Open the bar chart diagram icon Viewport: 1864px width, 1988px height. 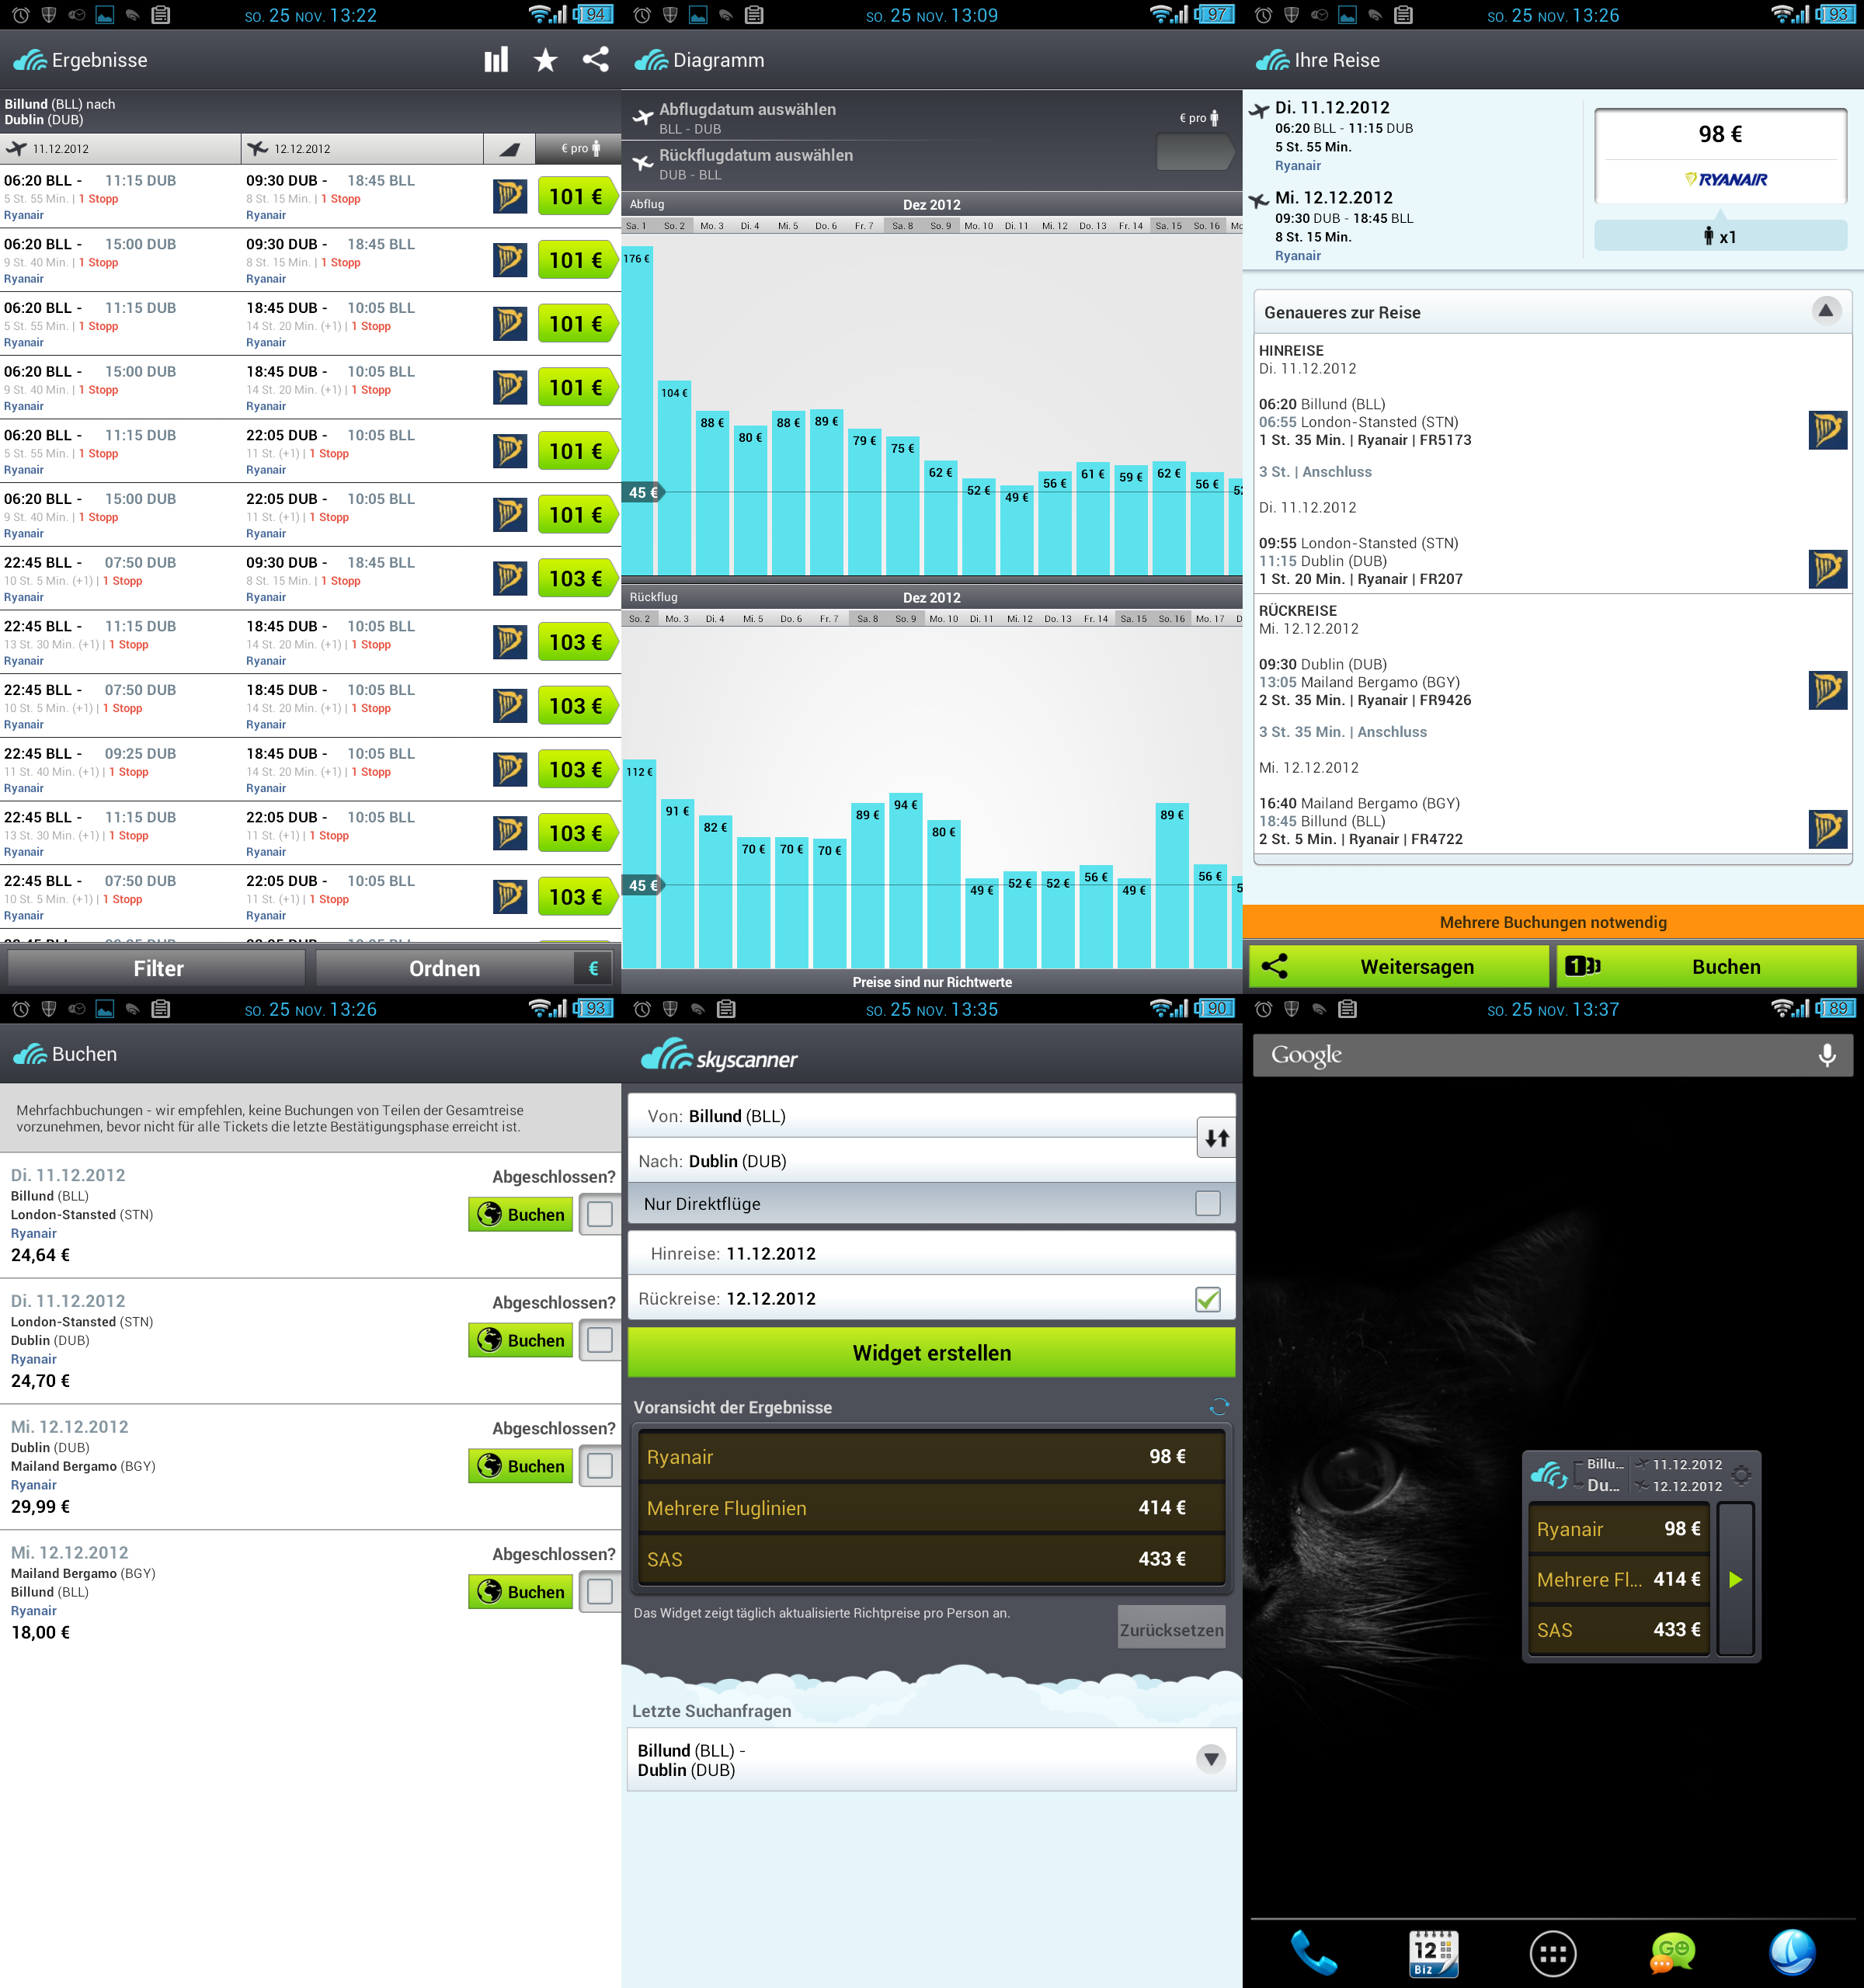496,60
